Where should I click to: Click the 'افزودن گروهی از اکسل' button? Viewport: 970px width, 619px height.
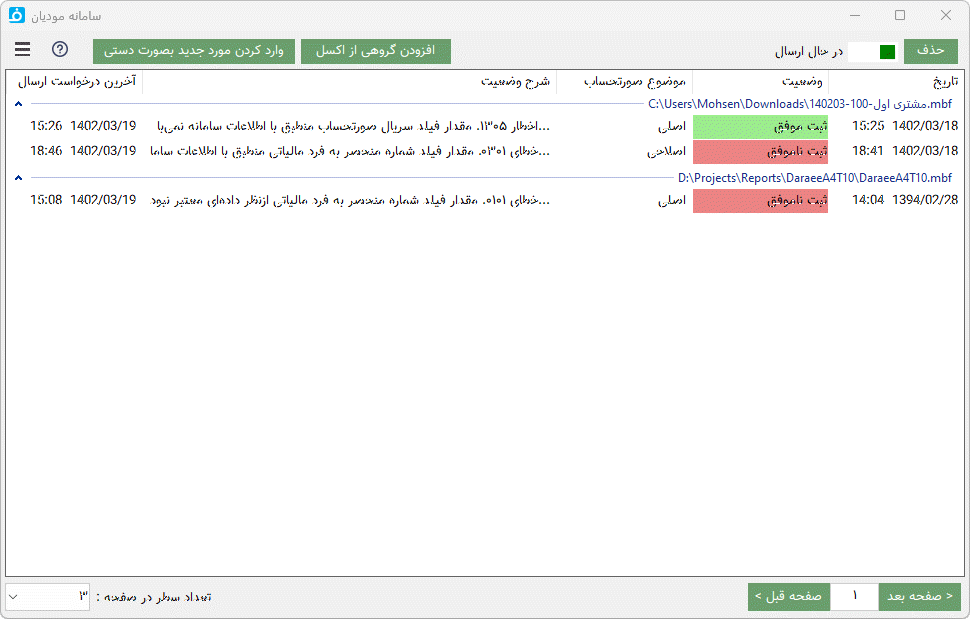point(375,50)
